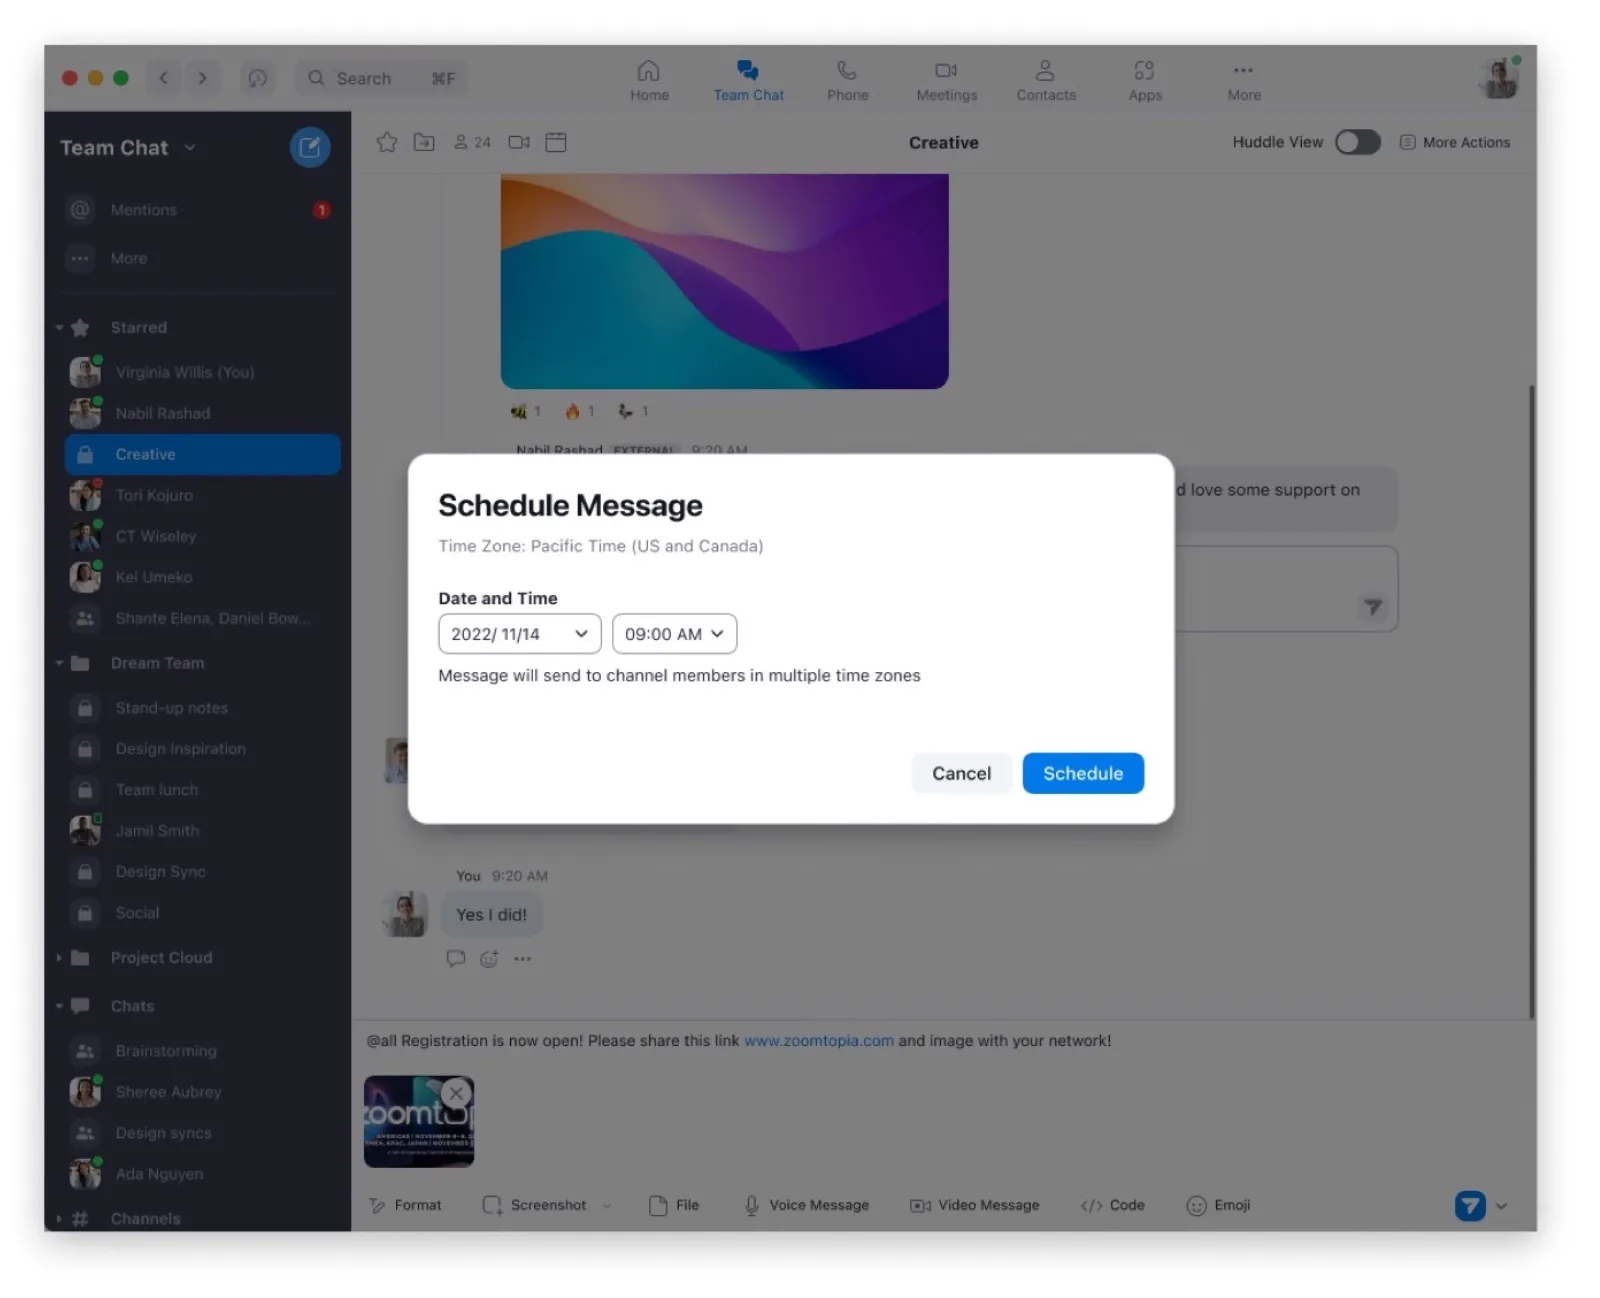Switch to the Meetings tab
The width and height of the screenshot is (1600, 1298).
946,80
